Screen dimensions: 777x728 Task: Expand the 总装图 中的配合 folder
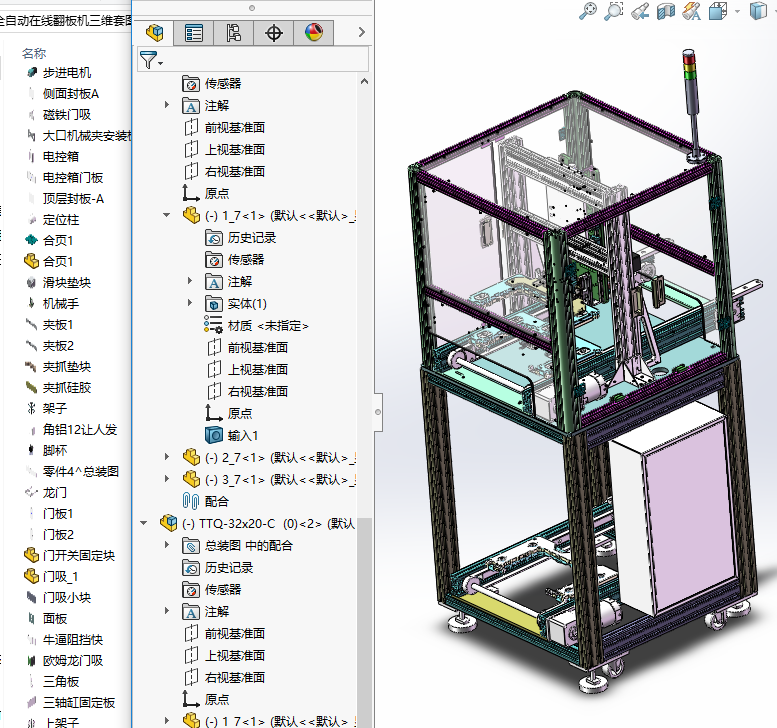[x=167, y=545]
